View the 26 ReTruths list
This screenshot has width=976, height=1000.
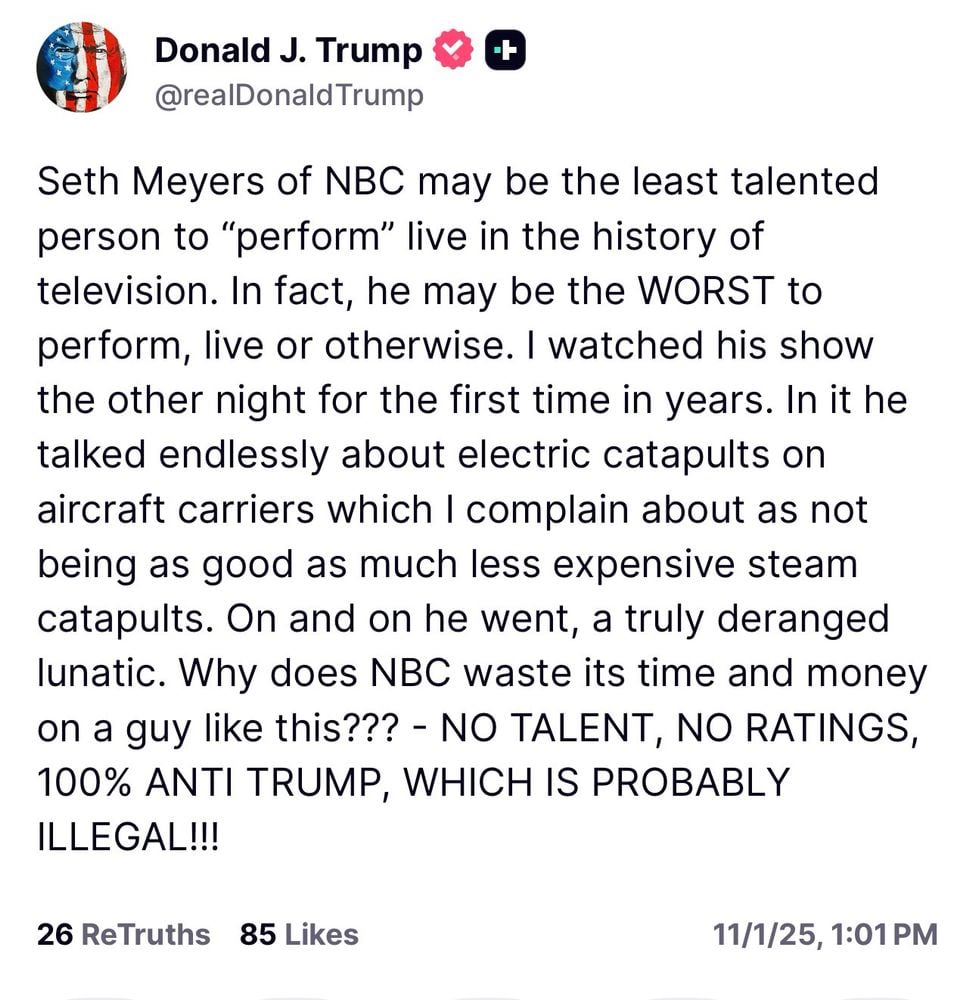(123, 934)
